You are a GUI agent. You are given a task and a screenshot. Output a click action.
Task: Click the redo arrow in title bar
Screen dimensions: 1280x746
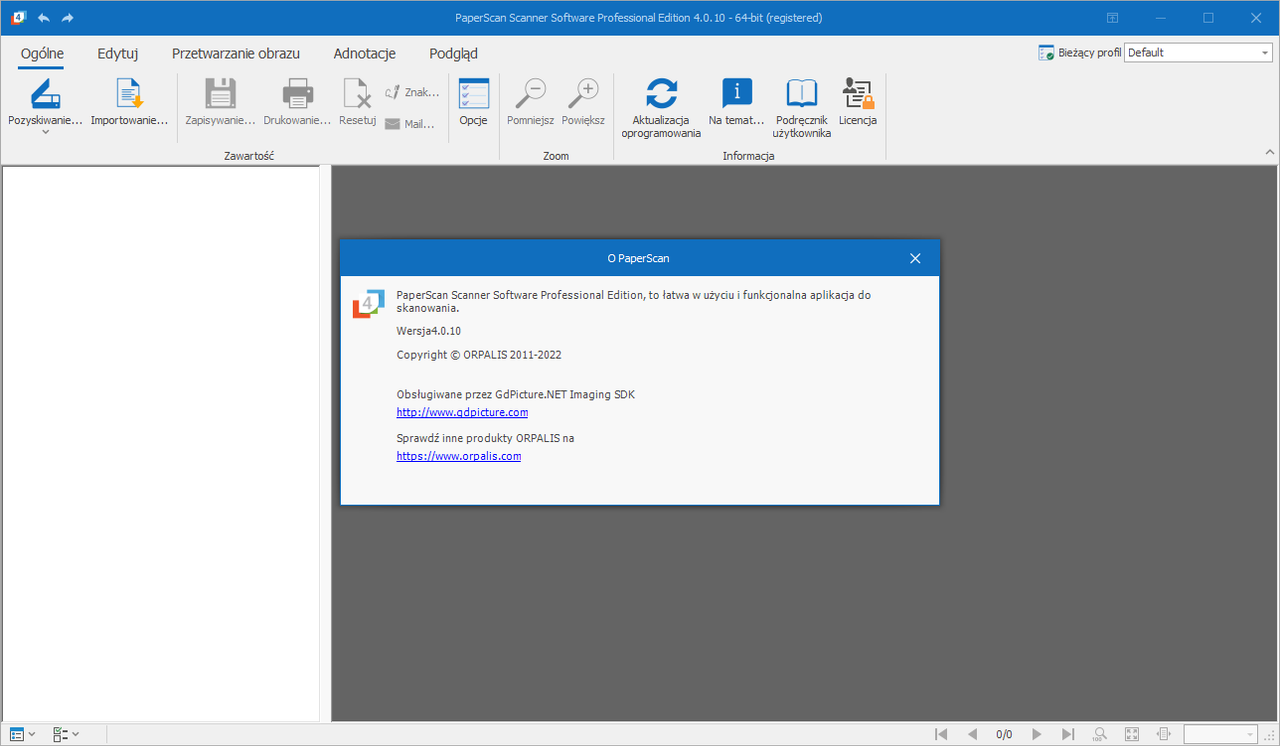click(x=68, y=18)
